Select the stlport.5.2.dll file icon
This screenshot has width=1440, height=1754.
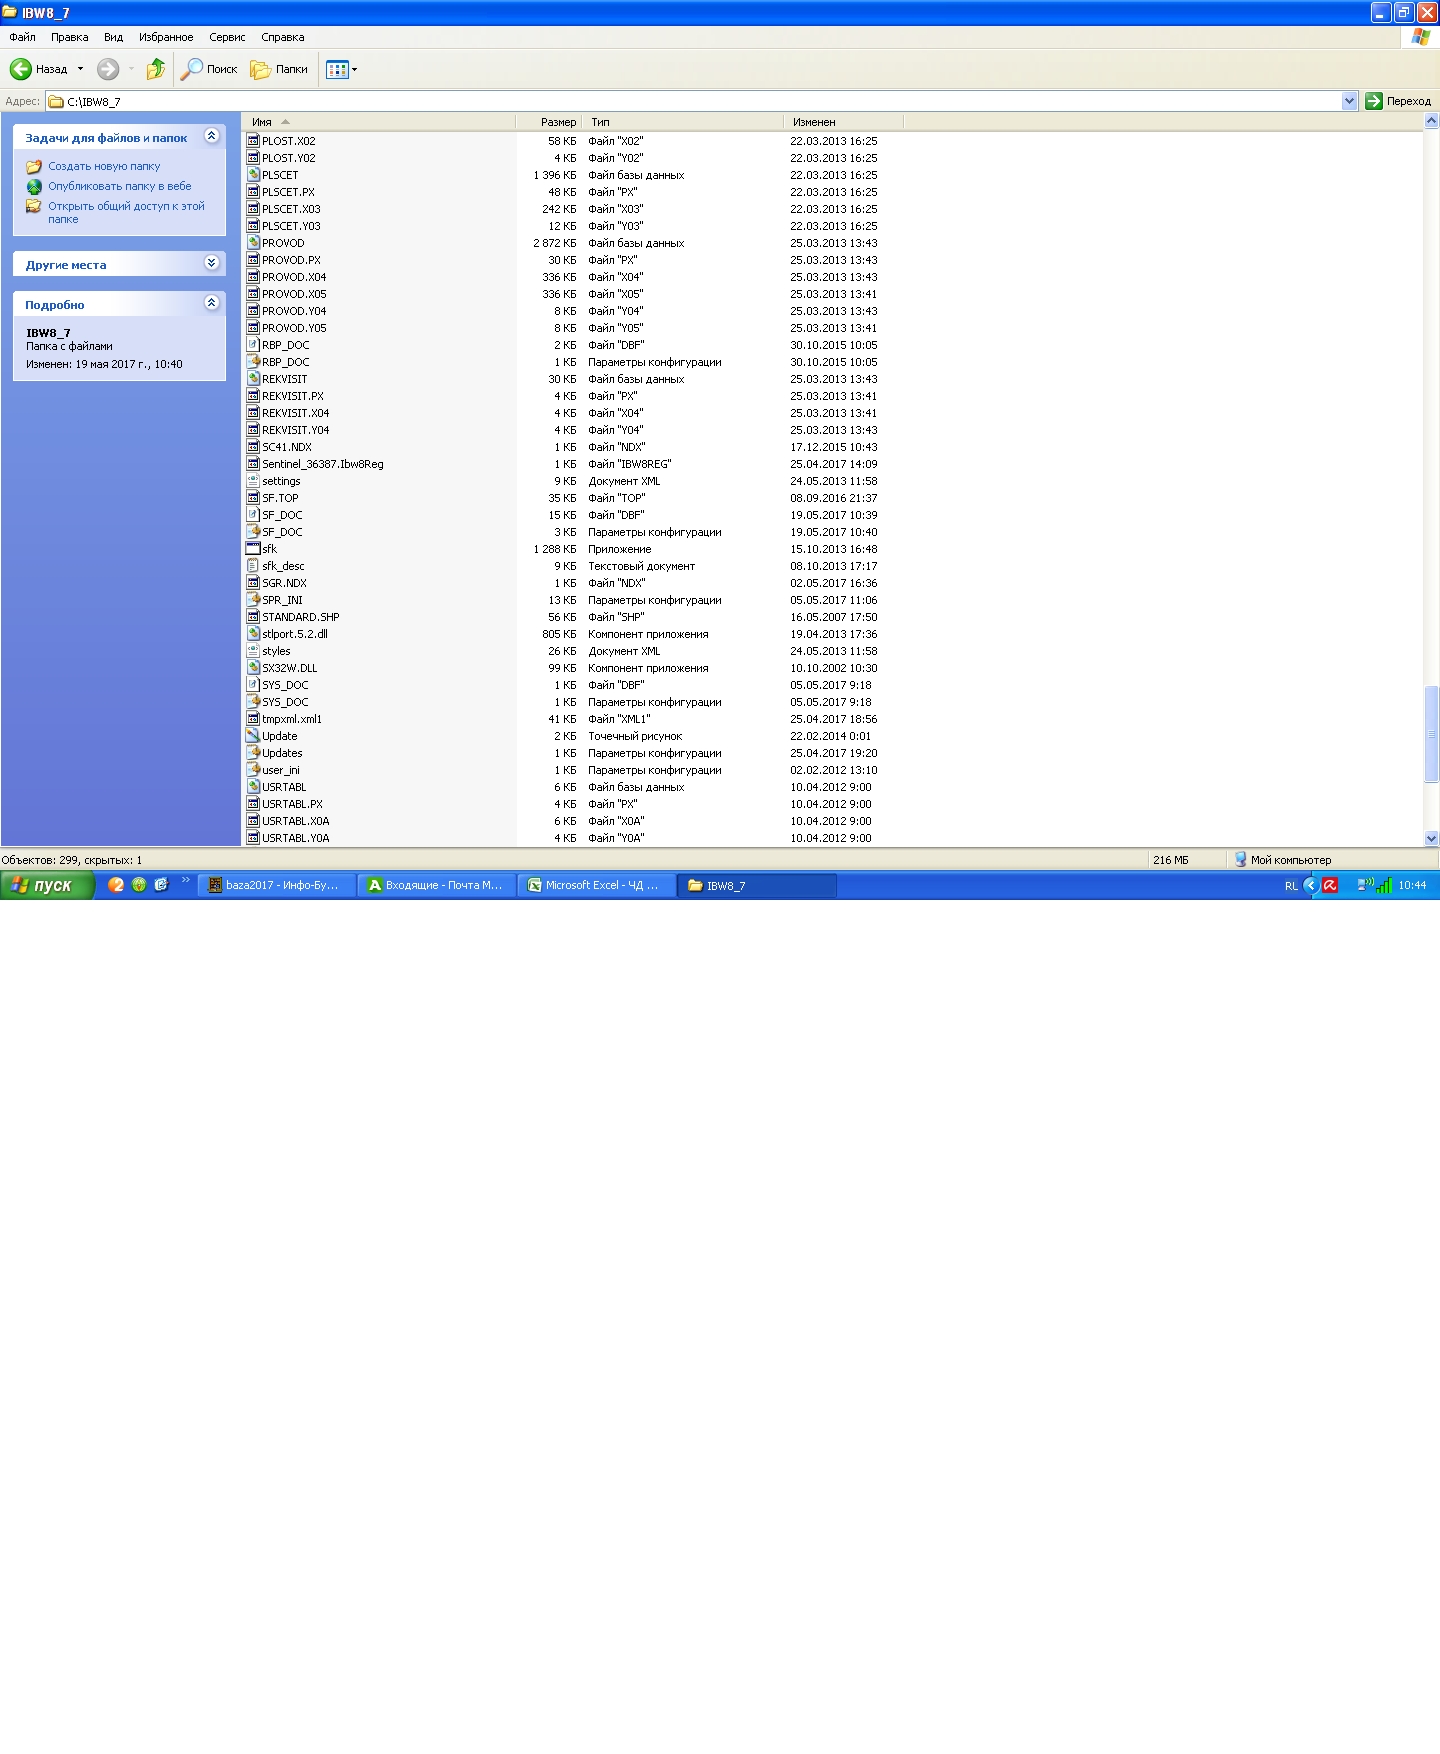[x=253, y=634]
